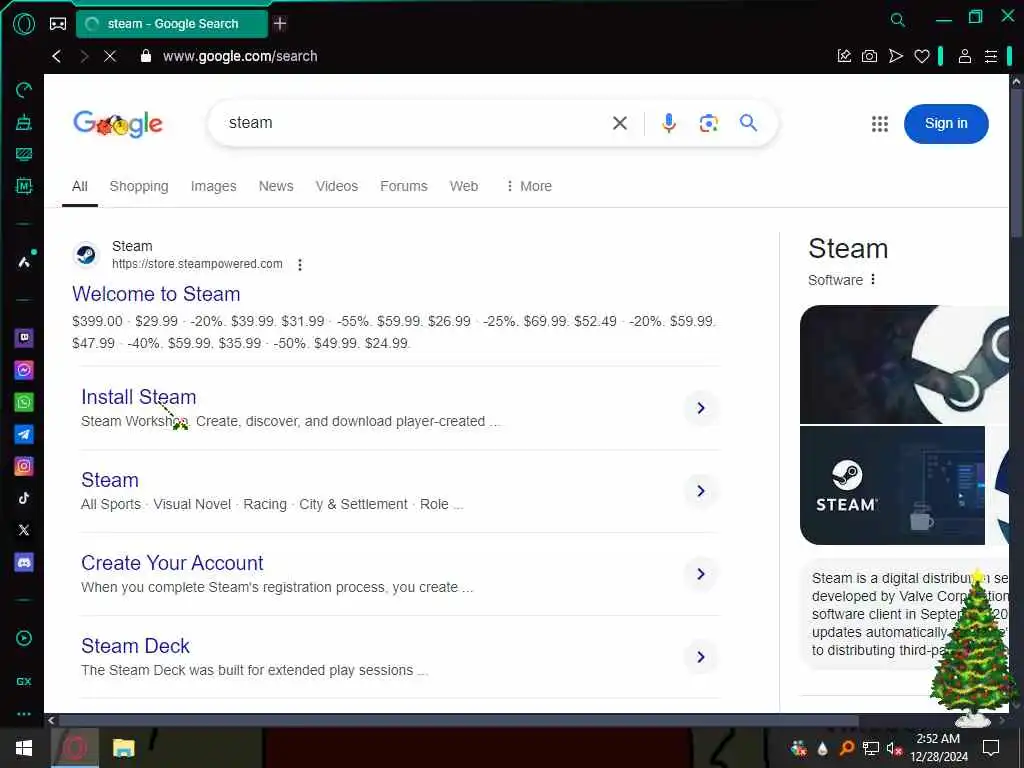This screenshot has height=768, width=1024.
Task: Open the Software panel options dots
Action: (x=872, y=280)
